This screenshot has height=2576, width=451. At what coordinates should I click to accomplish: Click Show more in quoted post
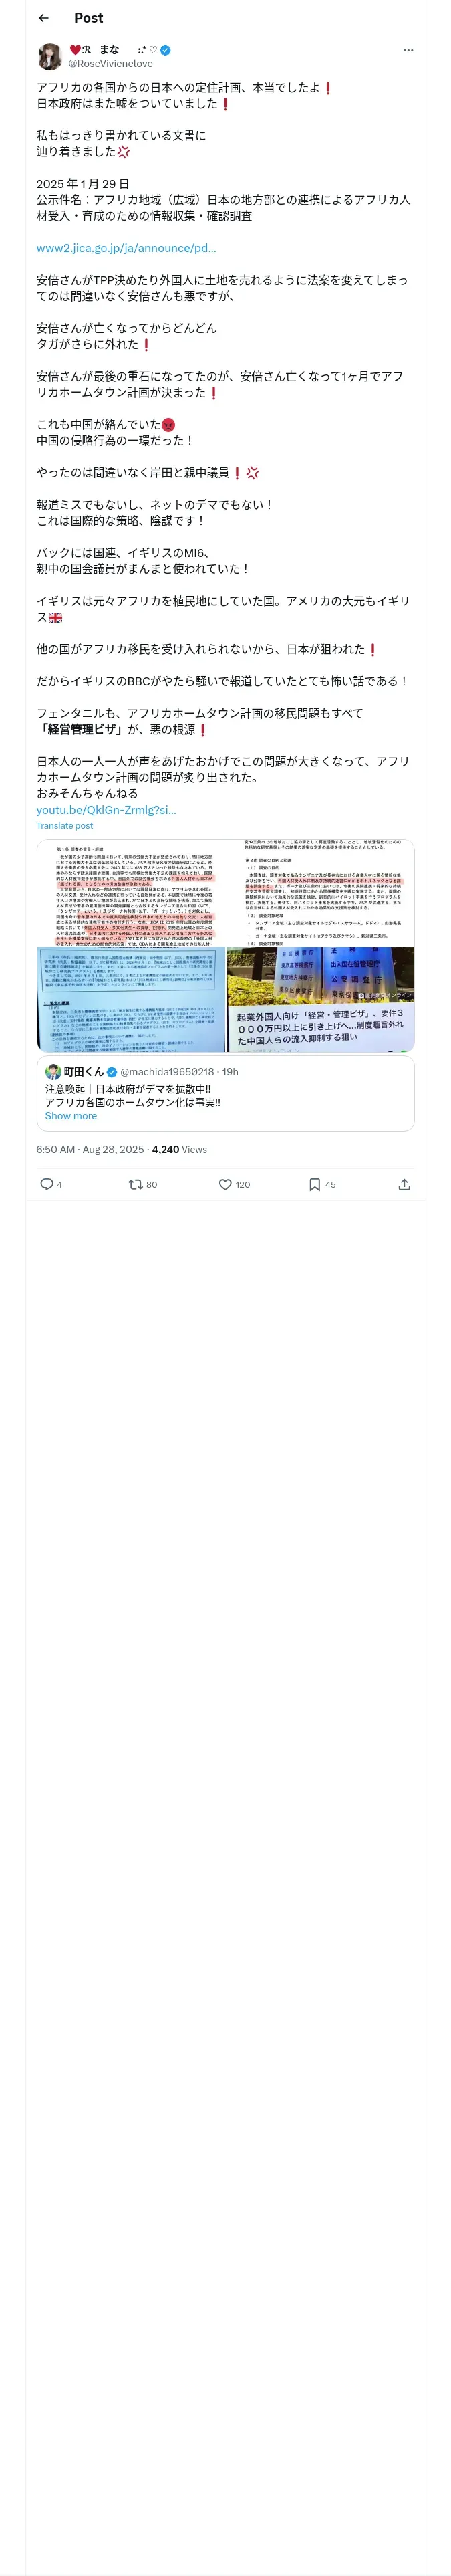[x=71, y=1116]
